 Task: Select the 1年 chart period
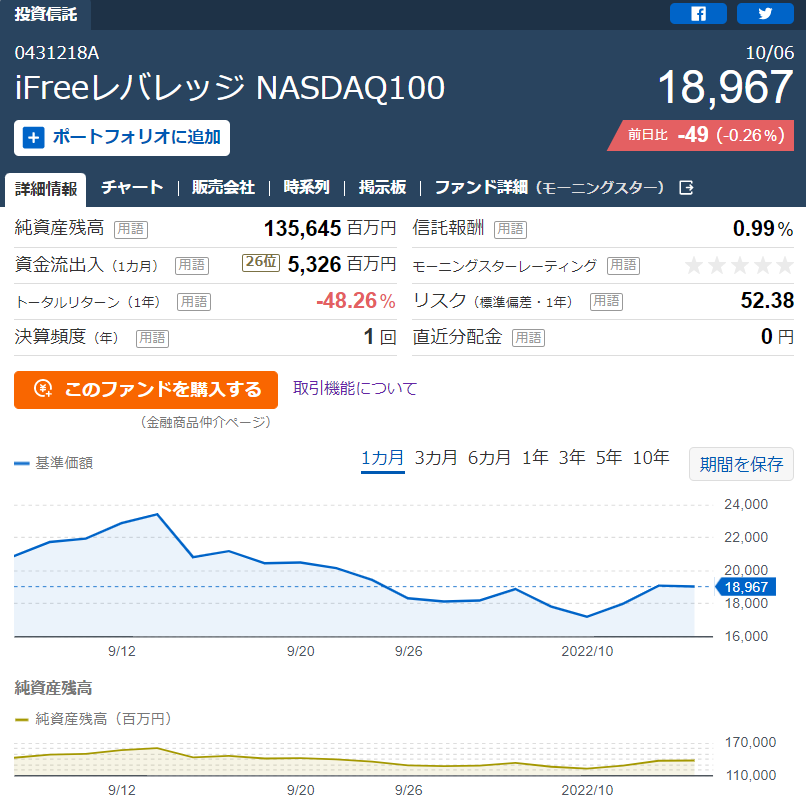tap(535, 458)
